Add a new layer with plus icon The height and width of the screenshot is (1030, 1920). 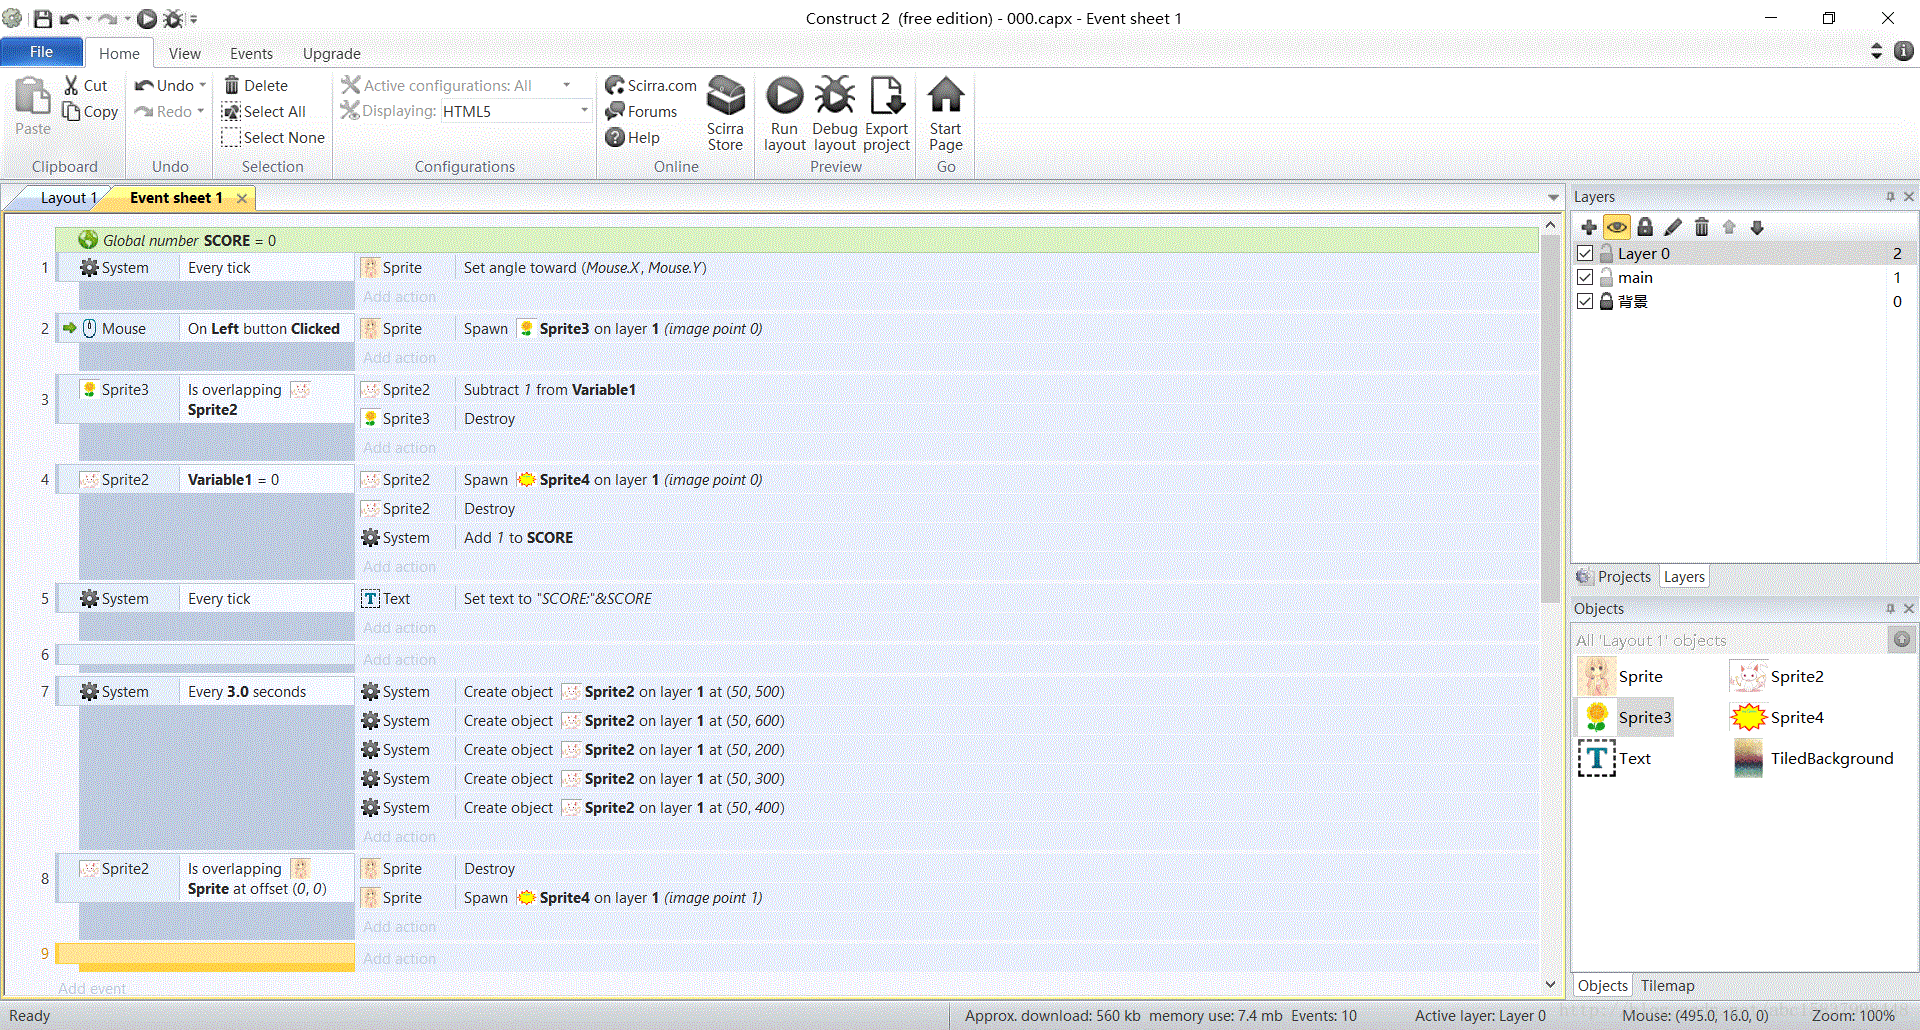coord(1589,227)
